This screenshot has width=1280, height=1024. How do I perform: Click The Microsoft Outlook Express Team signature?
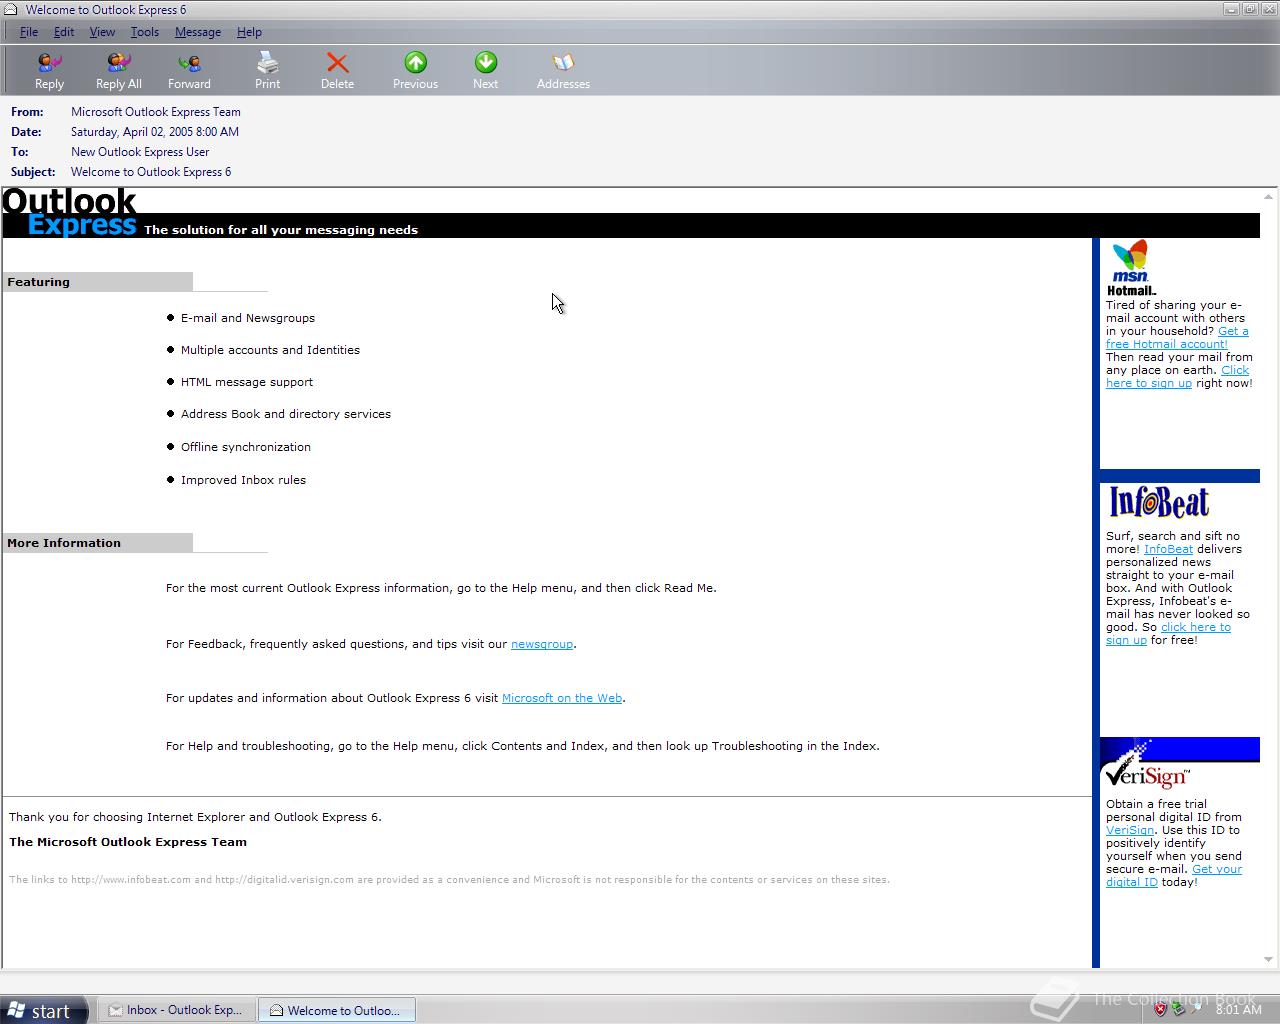(x=128, y=842)
